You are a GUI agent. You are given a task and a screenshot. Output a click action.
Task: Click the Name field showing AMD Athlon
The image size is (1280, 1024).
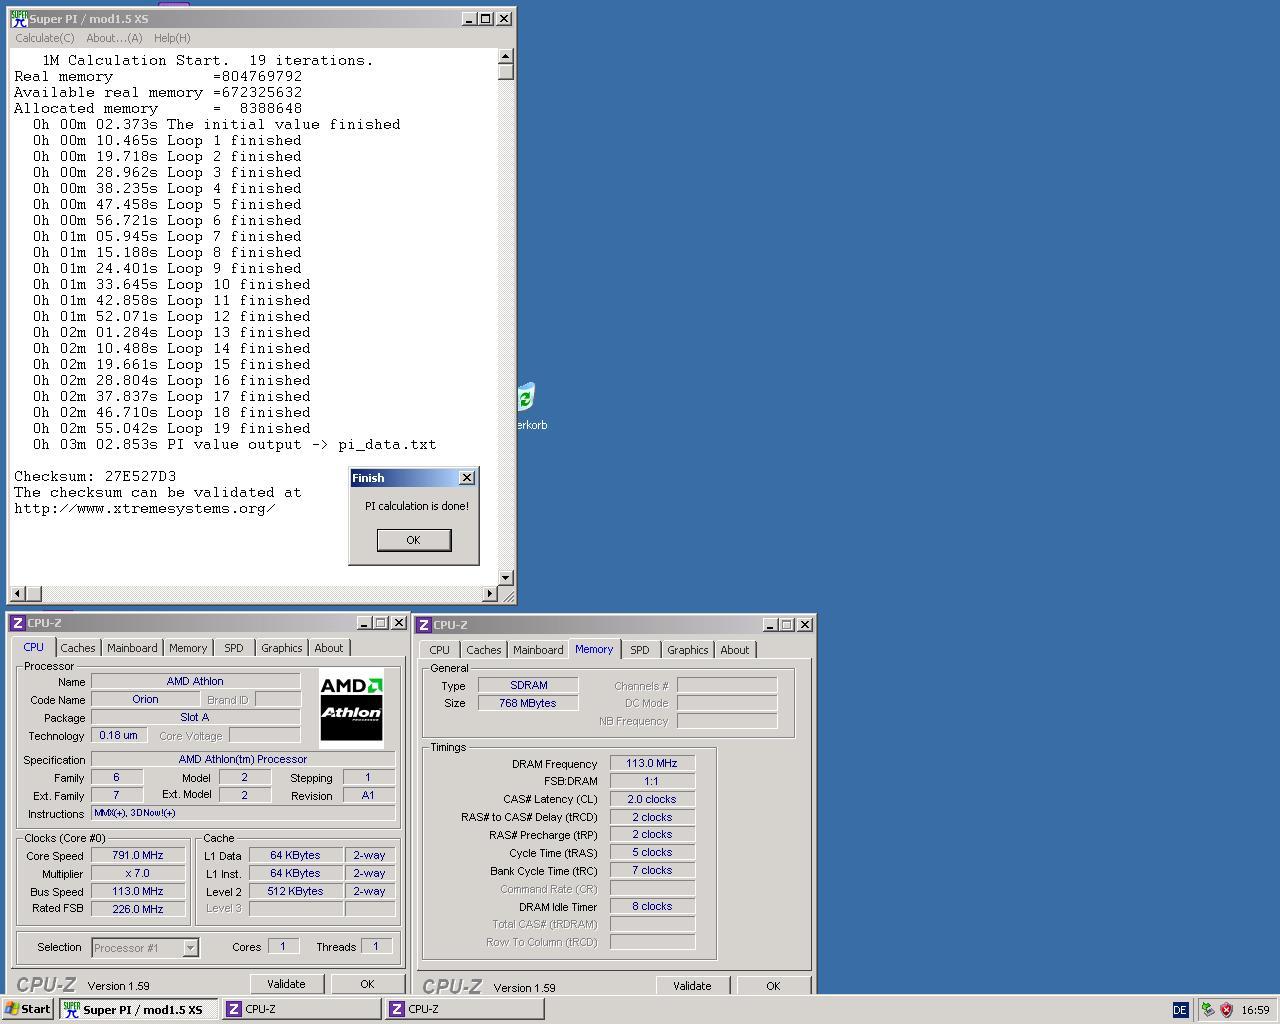click(x=196, y=681)
